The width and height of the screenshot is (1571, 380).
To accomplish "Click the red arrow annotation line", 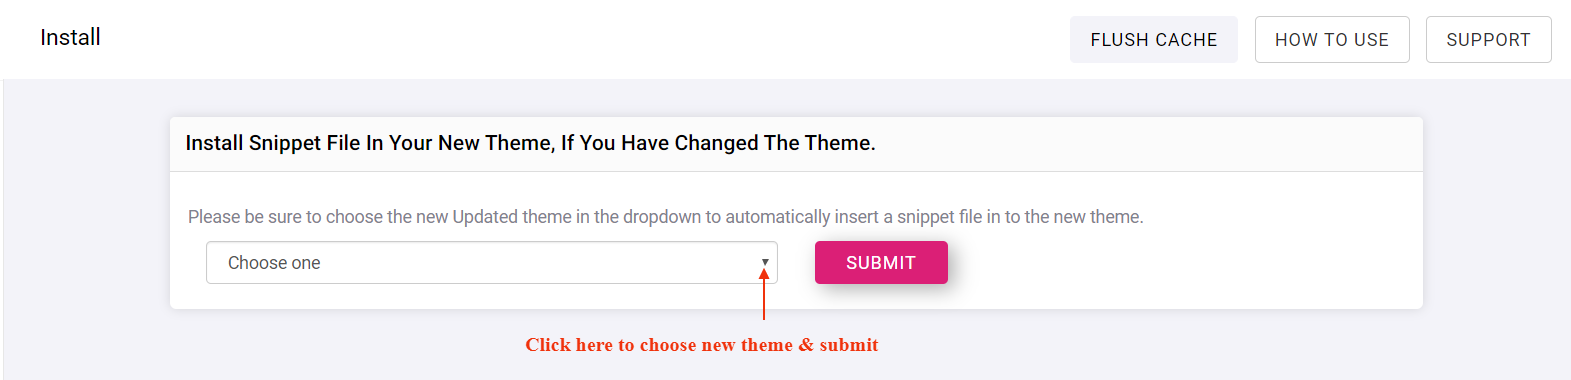I will click(764, 300).
